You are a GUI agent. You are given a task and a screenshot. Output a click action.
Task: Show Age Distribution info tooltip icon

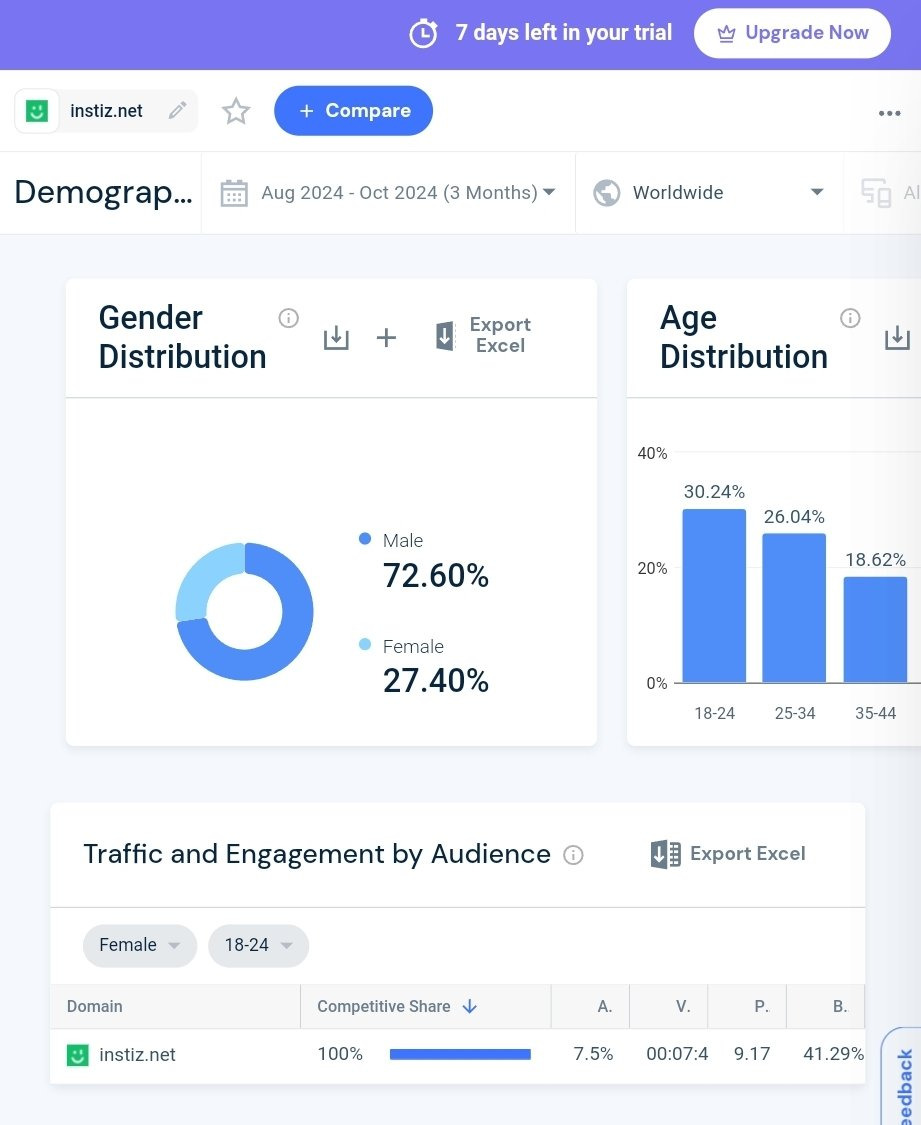click(x=850, y=318)
